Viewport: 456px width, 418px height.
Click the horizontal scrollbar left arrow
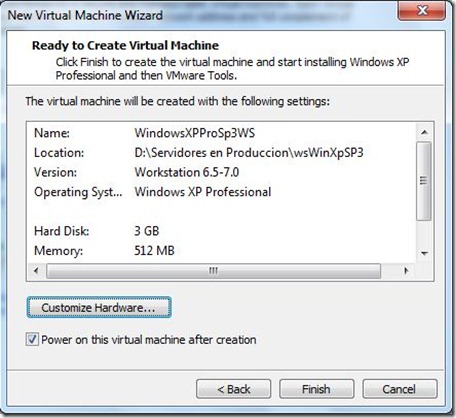point(36,271)
